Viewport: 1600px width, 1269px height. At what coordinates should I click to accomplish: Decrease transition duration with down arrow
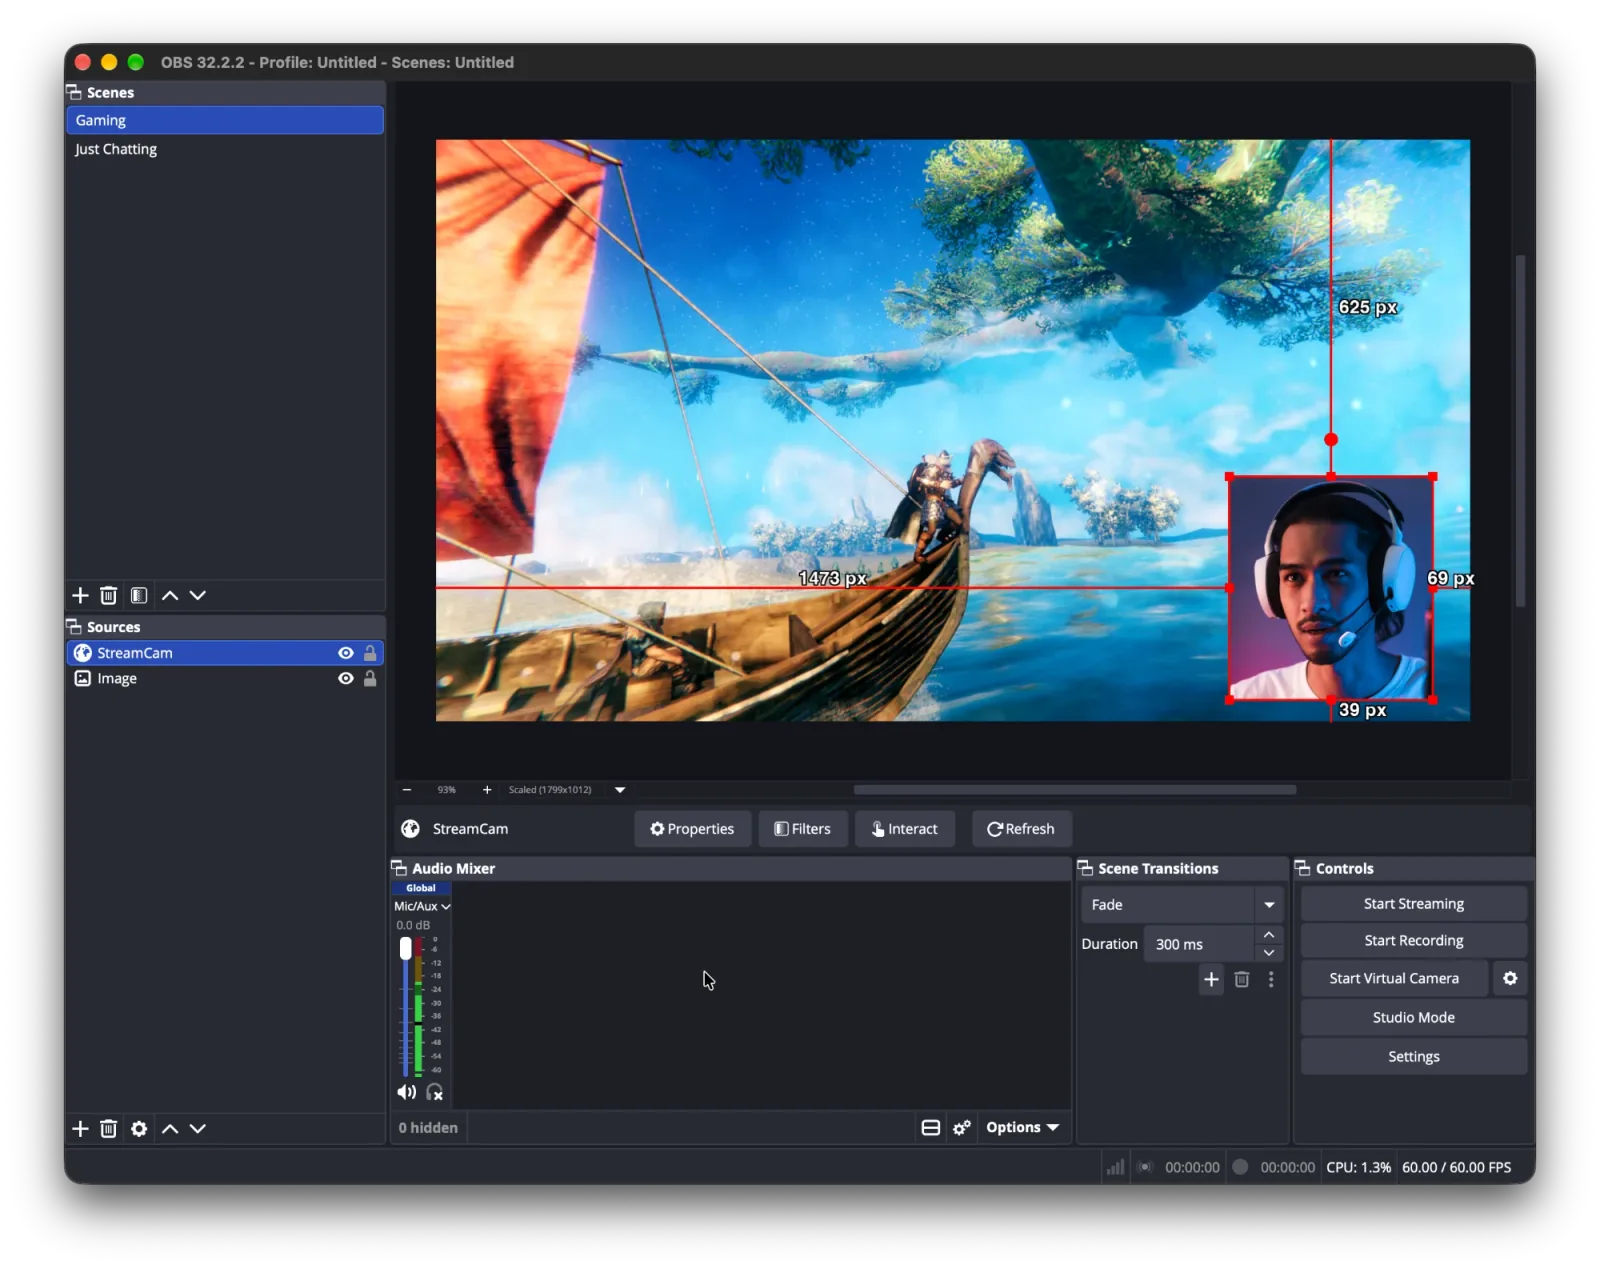pyautogui.click(x=1269, y=952)
